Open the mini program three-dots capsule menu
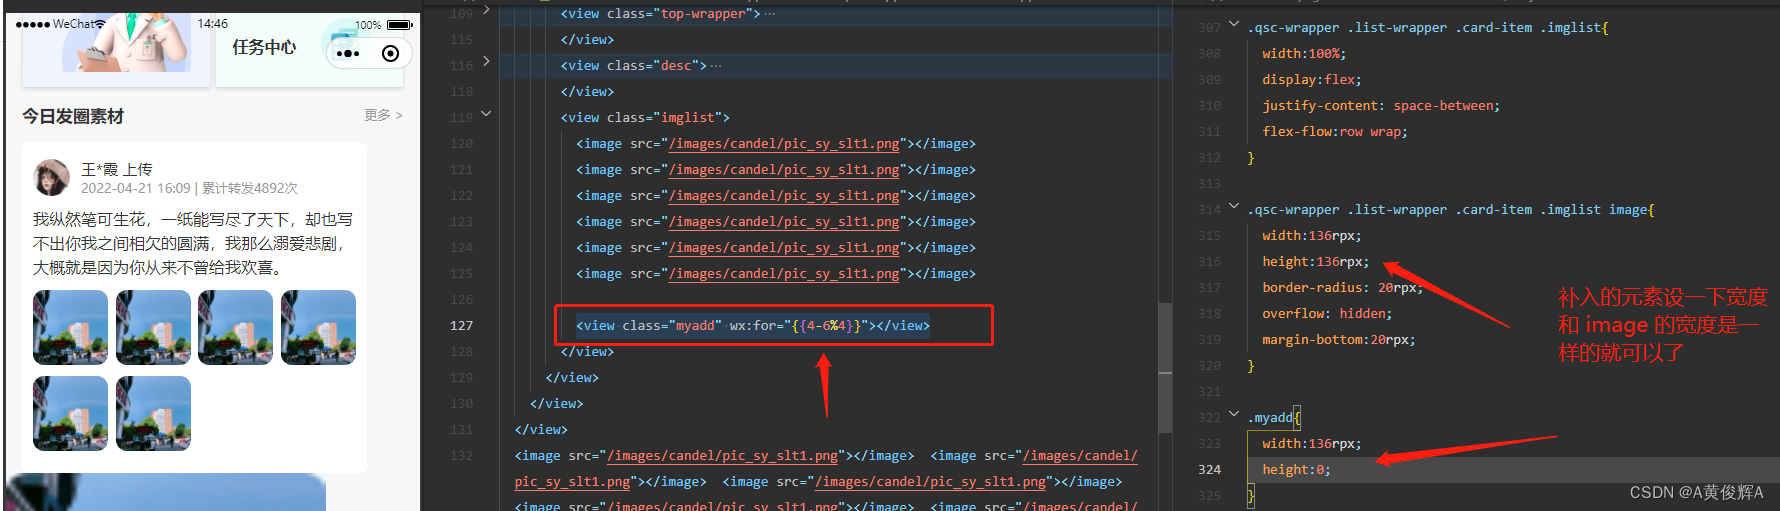 tap(348, 54)
